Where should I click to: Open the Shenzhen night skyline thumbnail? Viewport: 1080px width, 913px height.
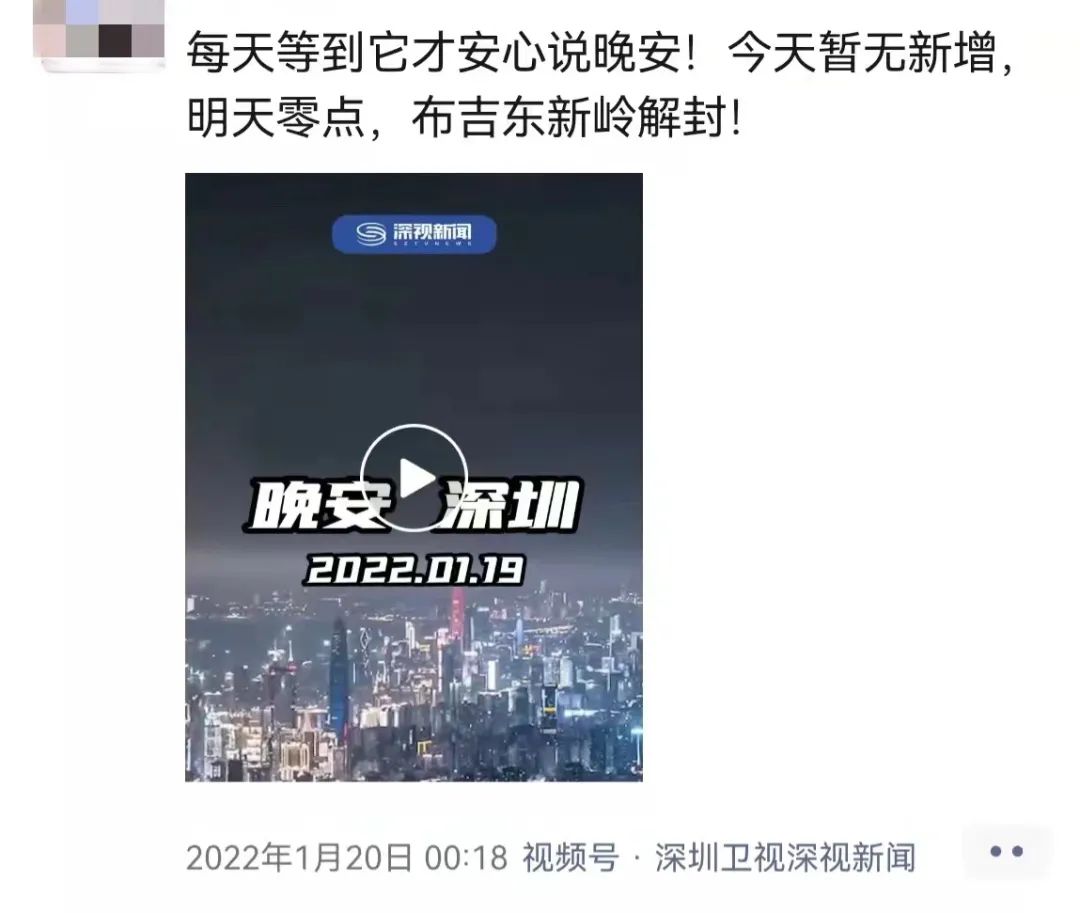tap(414, 477)
